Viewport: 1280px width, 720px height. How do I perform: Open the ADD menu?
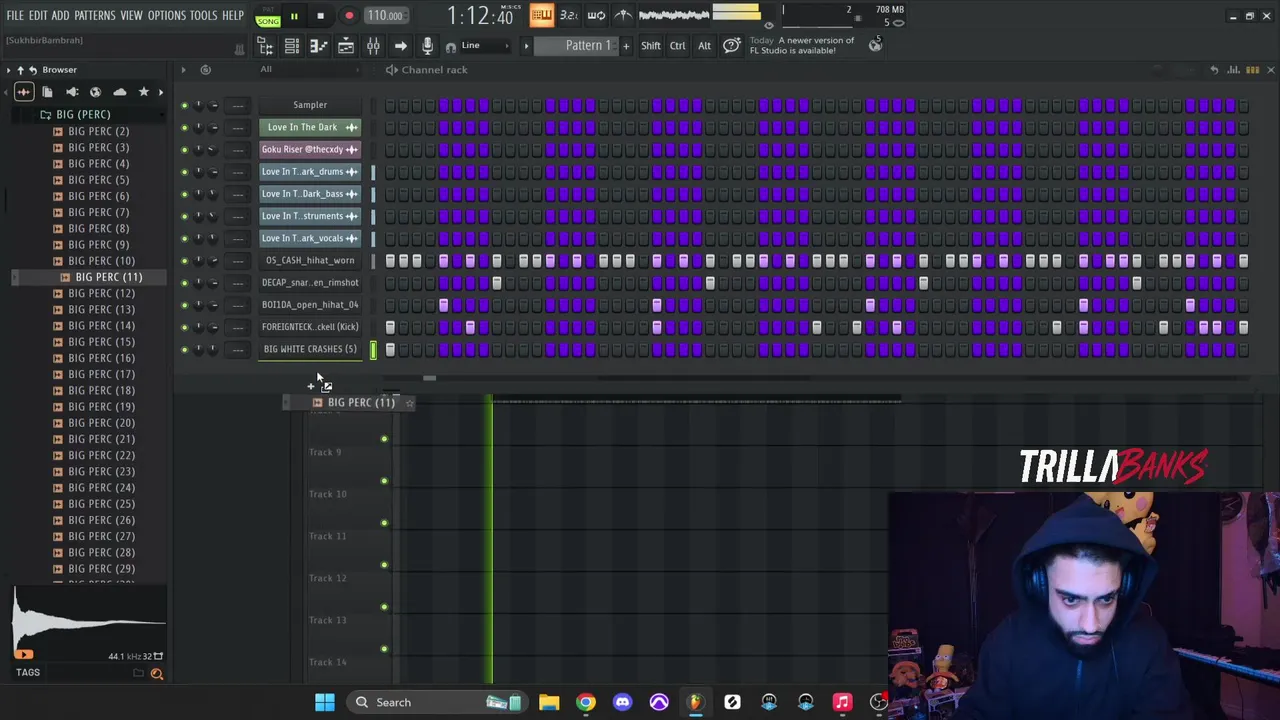60,16
